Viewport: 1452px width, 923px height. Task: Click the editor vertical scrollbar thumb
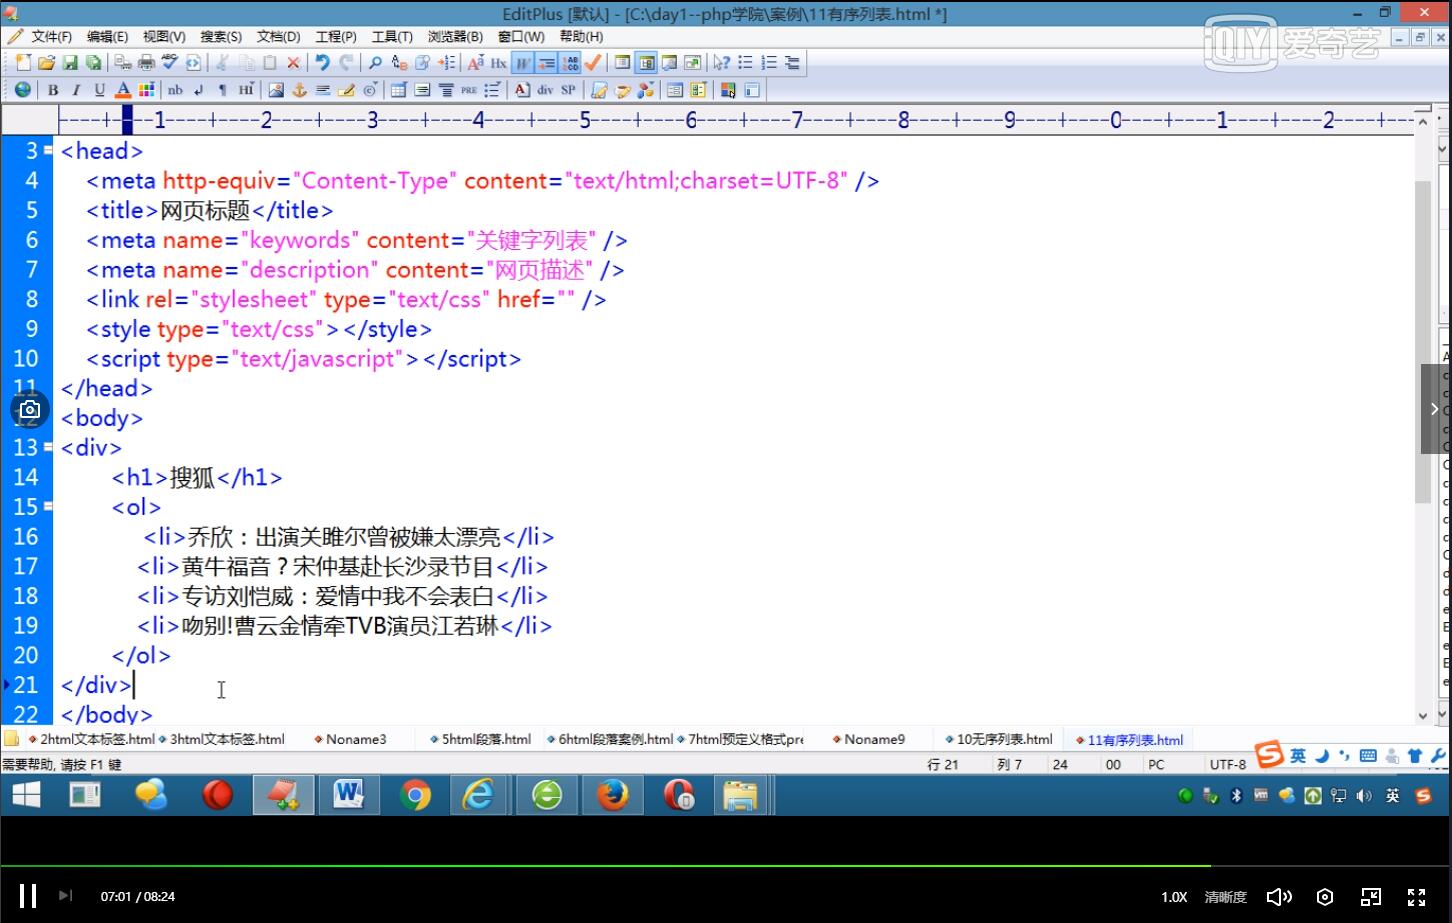click(1423, 341)
